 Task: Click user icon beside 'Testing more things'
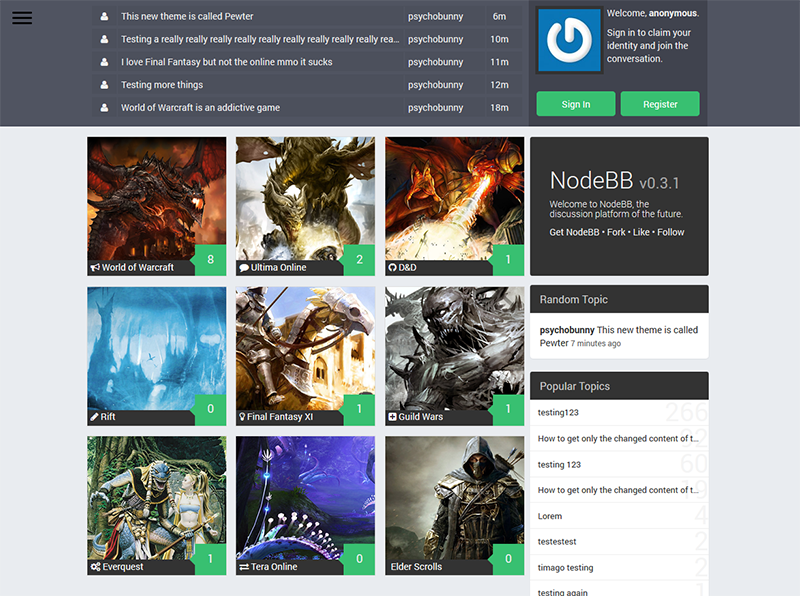coord(104,85)
